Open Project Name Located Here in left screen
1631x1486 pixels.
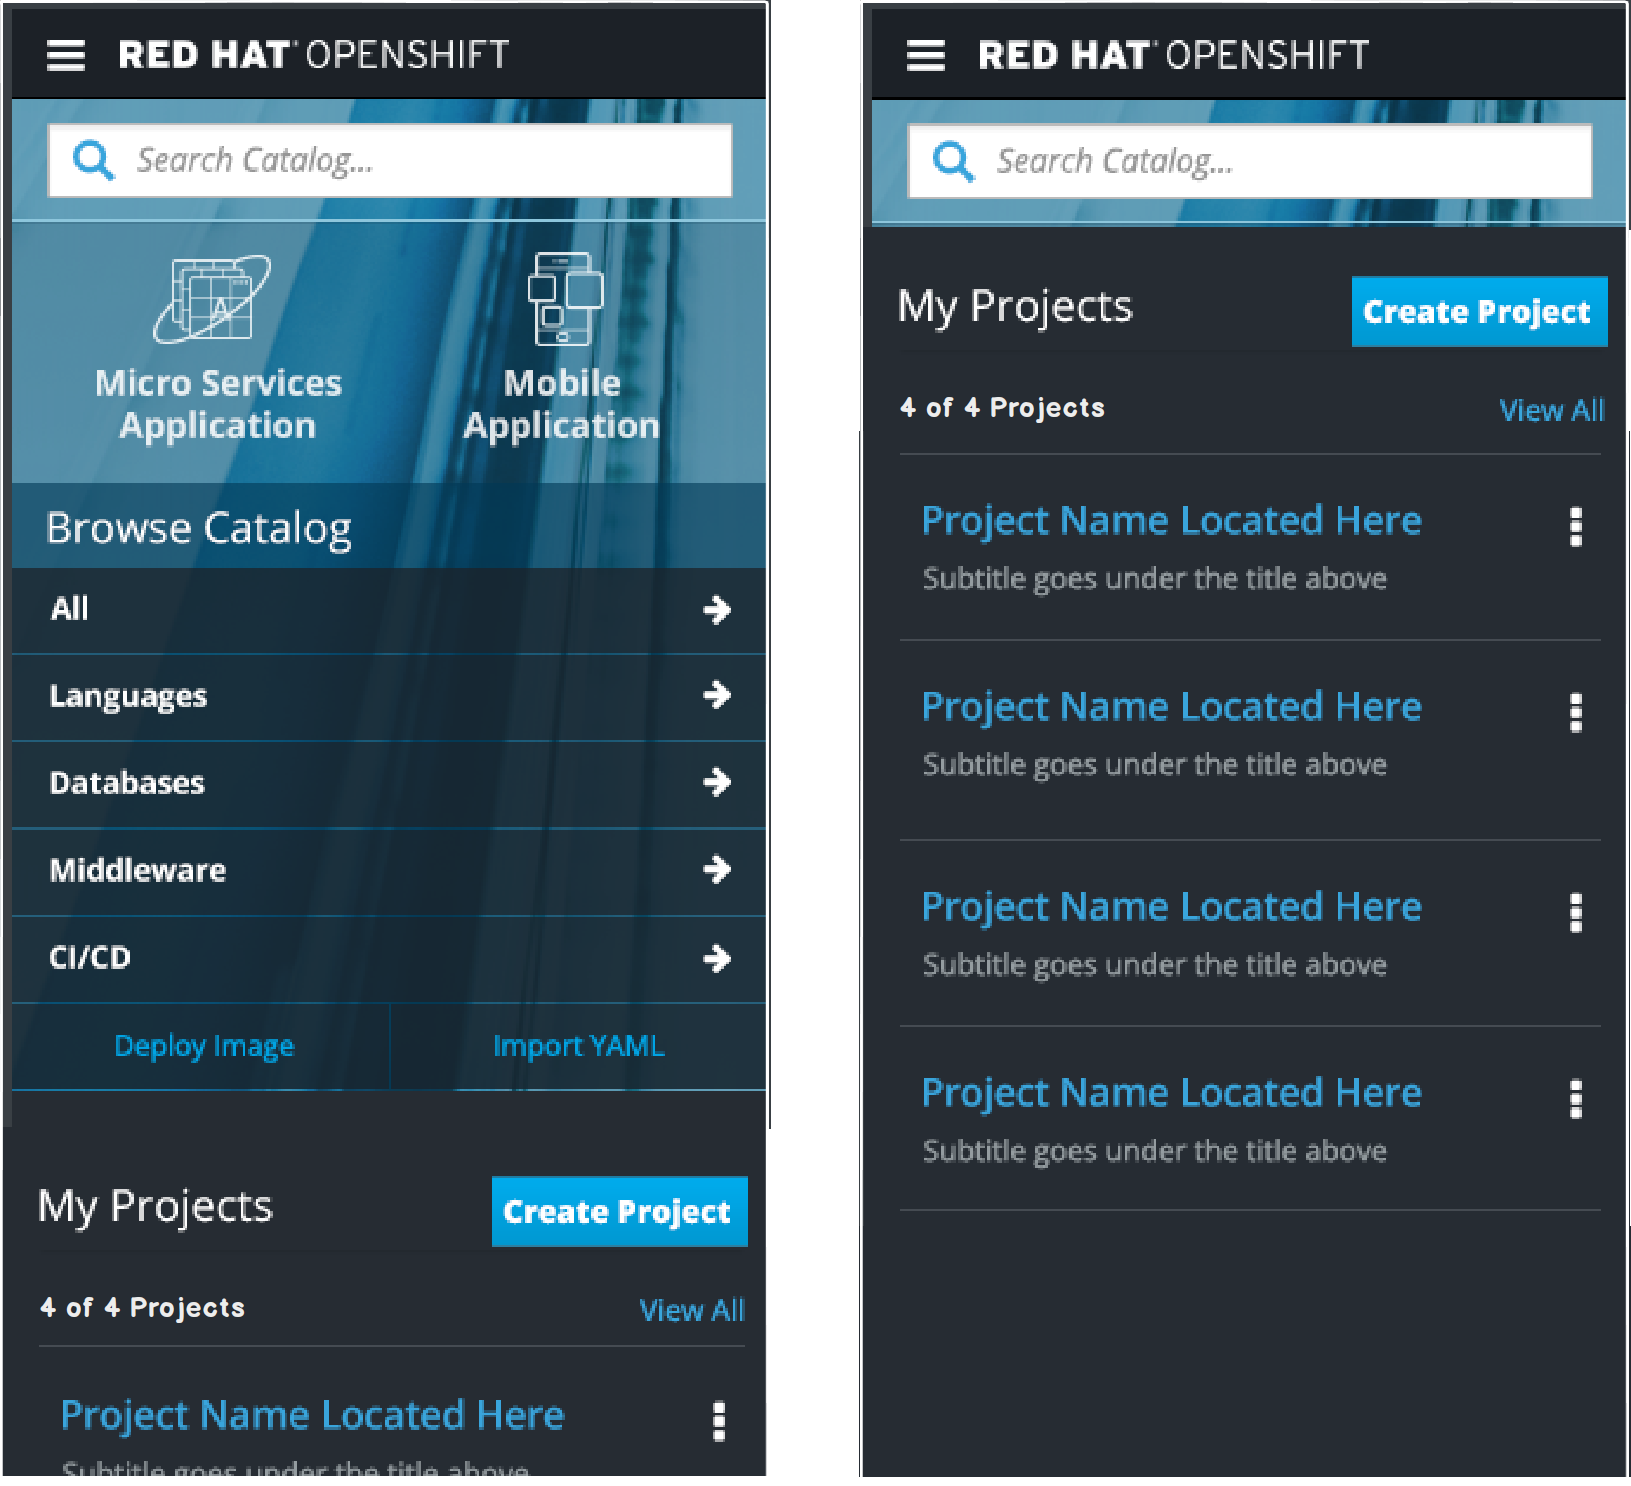tap(312, 1416)
